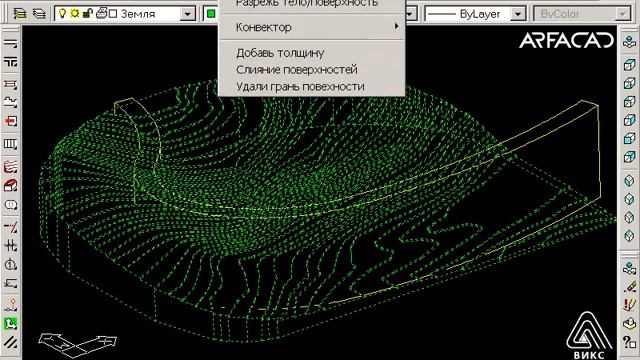Click the green color control swatch

click(x=211, y=14)
